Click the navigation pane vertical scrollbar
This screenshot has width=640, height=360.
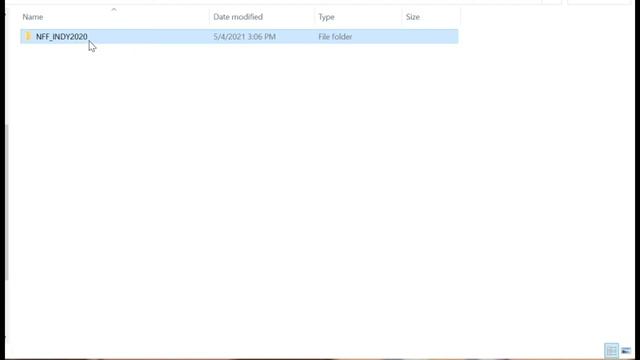click(7, 202)
